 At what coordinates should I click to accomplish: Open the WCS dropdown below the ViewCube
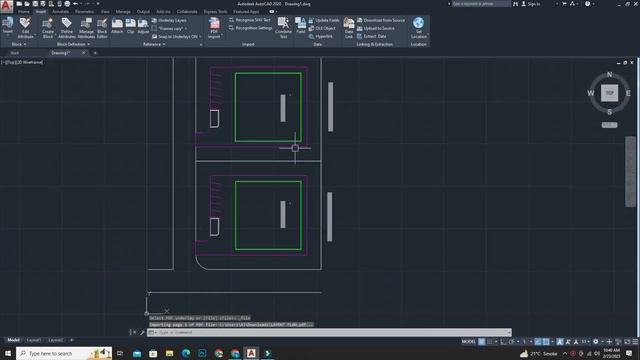click(x=609, y=125)
